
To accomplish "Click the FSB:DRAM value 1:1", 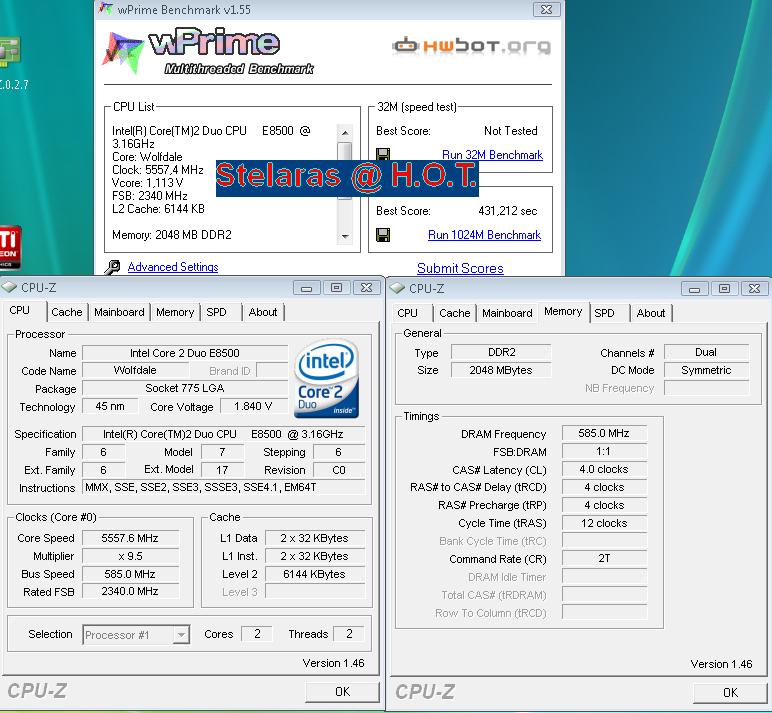I will [604, 452].
